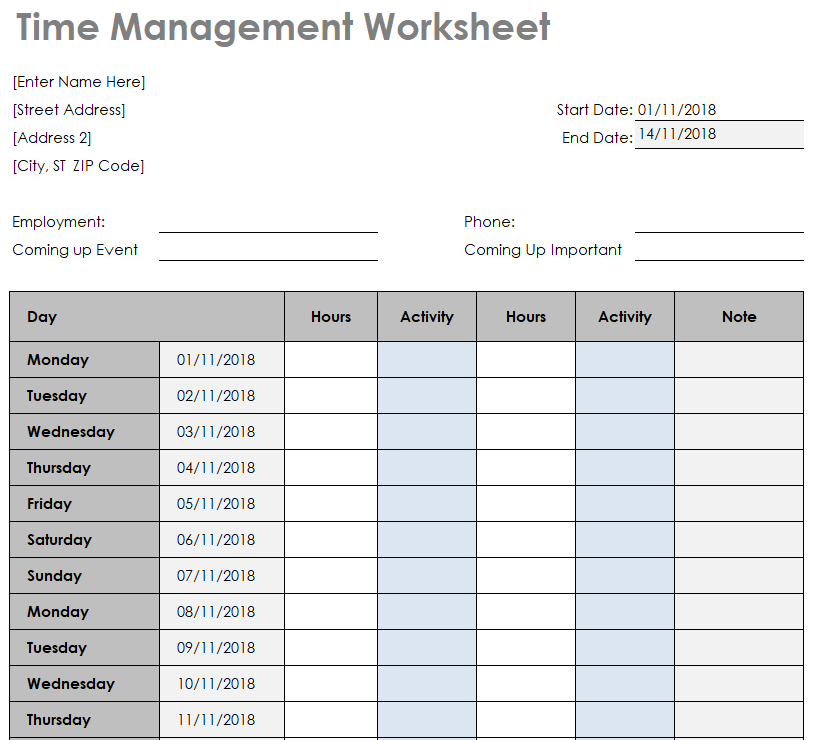Click the 11/11/2018 date cell

[x=222, y=720]
